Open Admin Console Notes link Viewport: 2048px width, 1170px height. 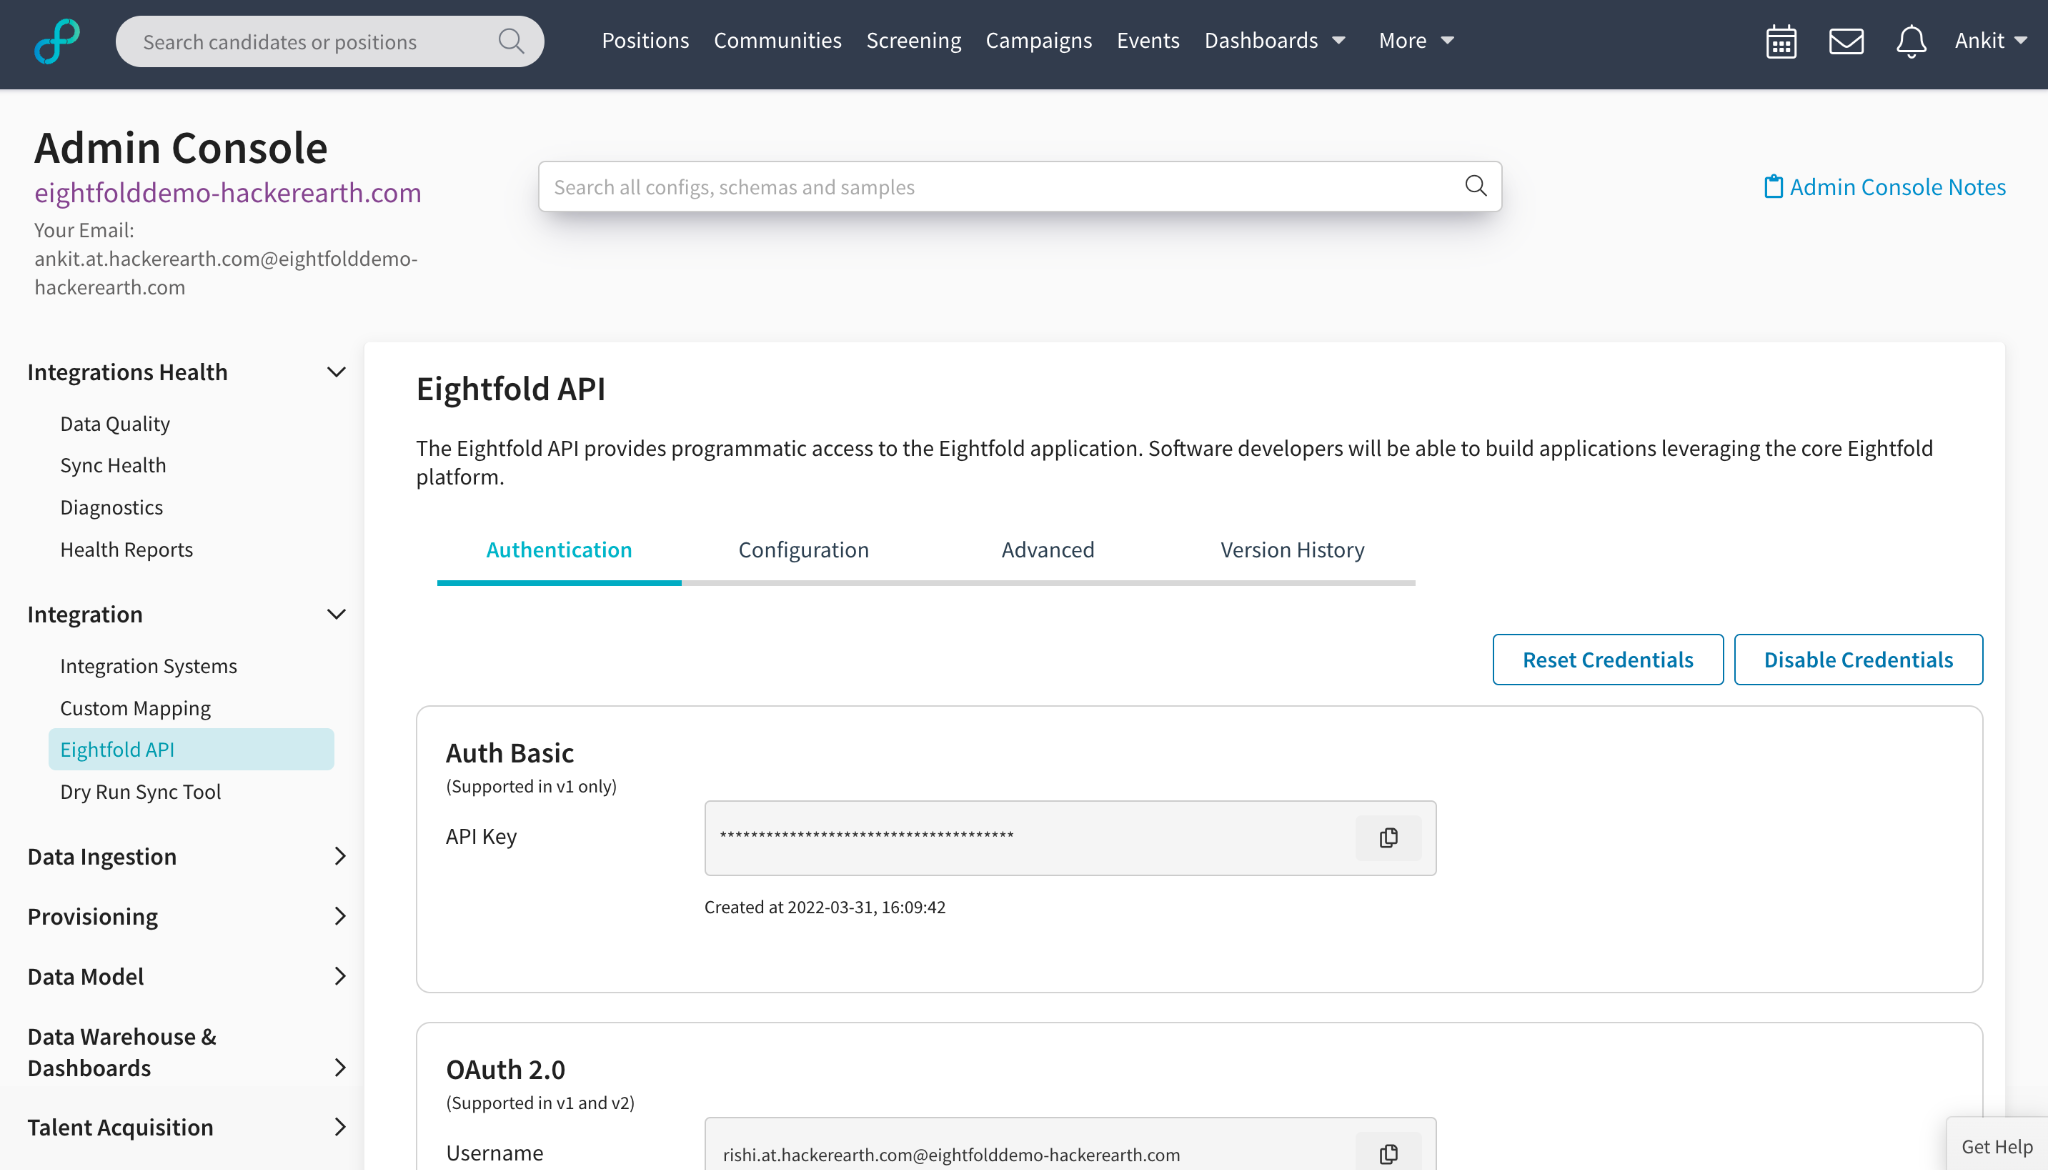[x=1897, y=187]
